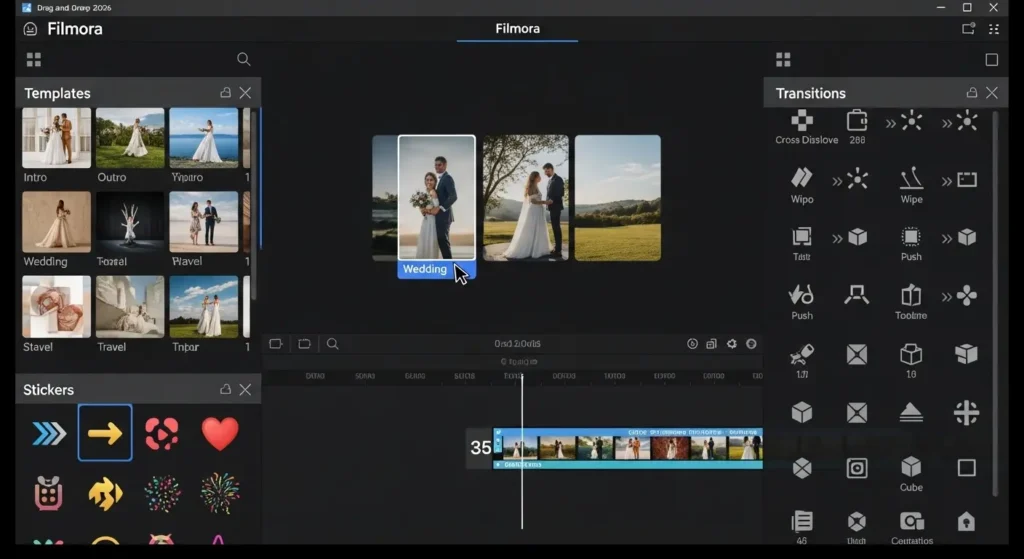The image size is (1024, 559).
Task: Toggle the lock icon on Templates panel
Action: point(225,93)
